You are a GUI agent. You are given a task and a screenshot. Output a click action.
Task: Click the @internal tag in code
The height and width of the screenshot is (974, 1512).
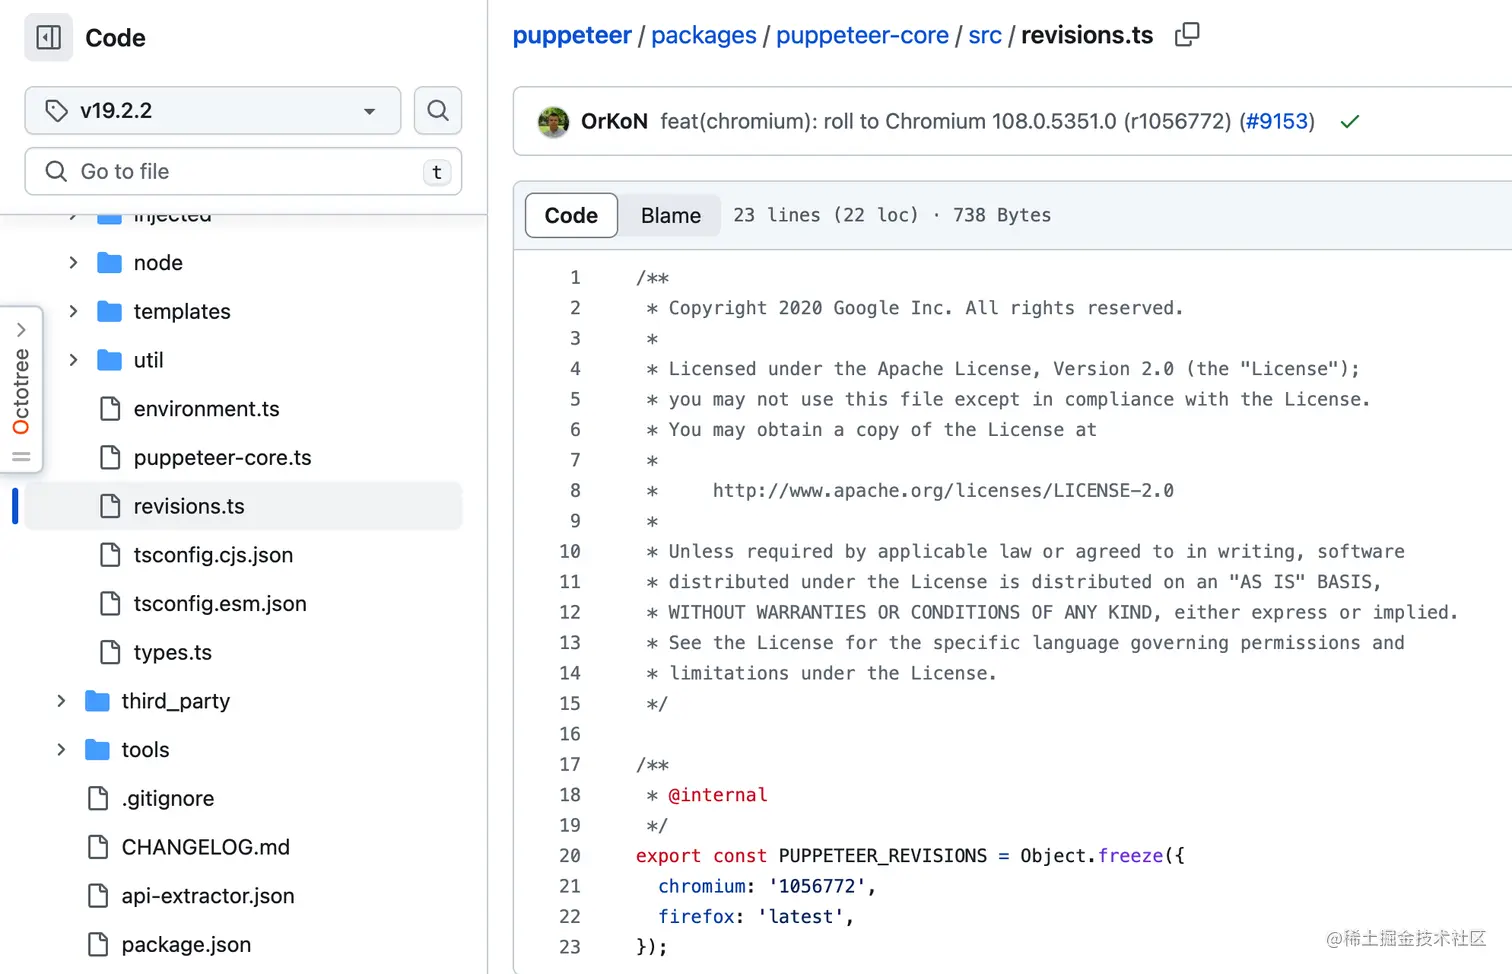pos(718,795)
